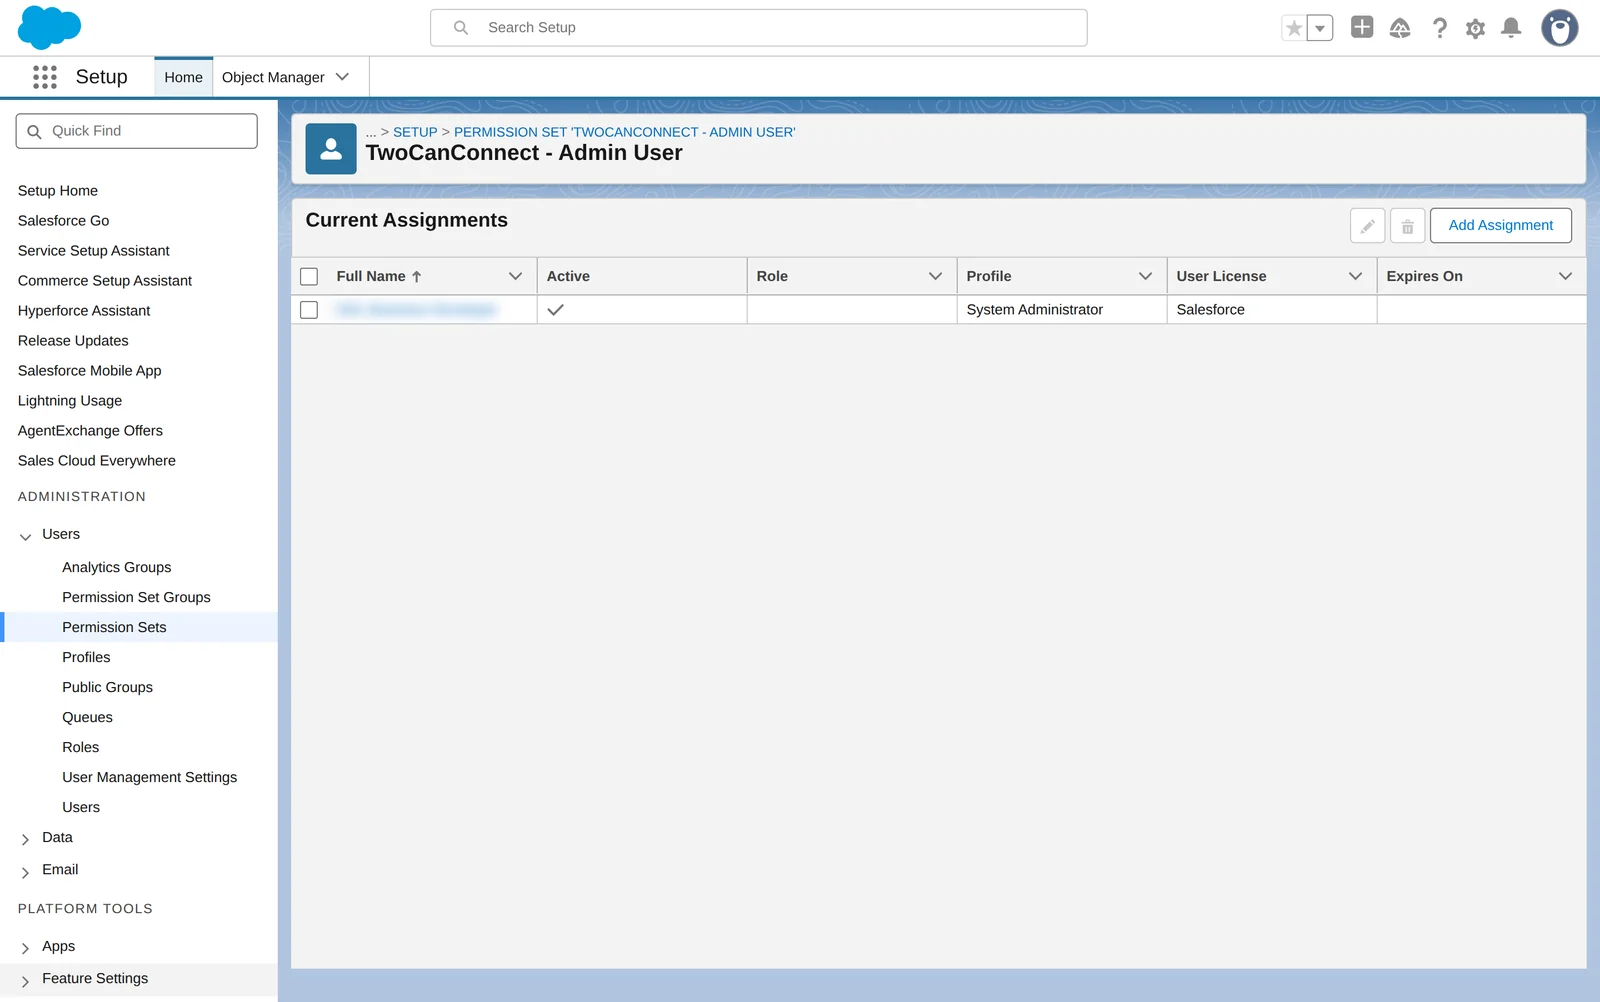The width and height of the screenshot is (1600, 1002).
Task: Open the favorites list dropdown arrow
Action: pyautogui.click(x=1320, y=28)
